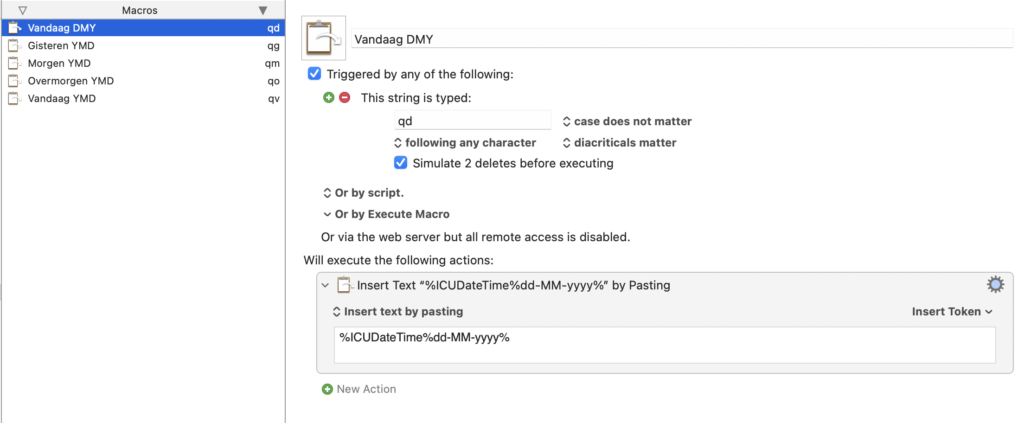Viewport: 1024px width, 423px height.
Task: Expand the Or by Execute Macro section
Action: click(x=327, y=214)
